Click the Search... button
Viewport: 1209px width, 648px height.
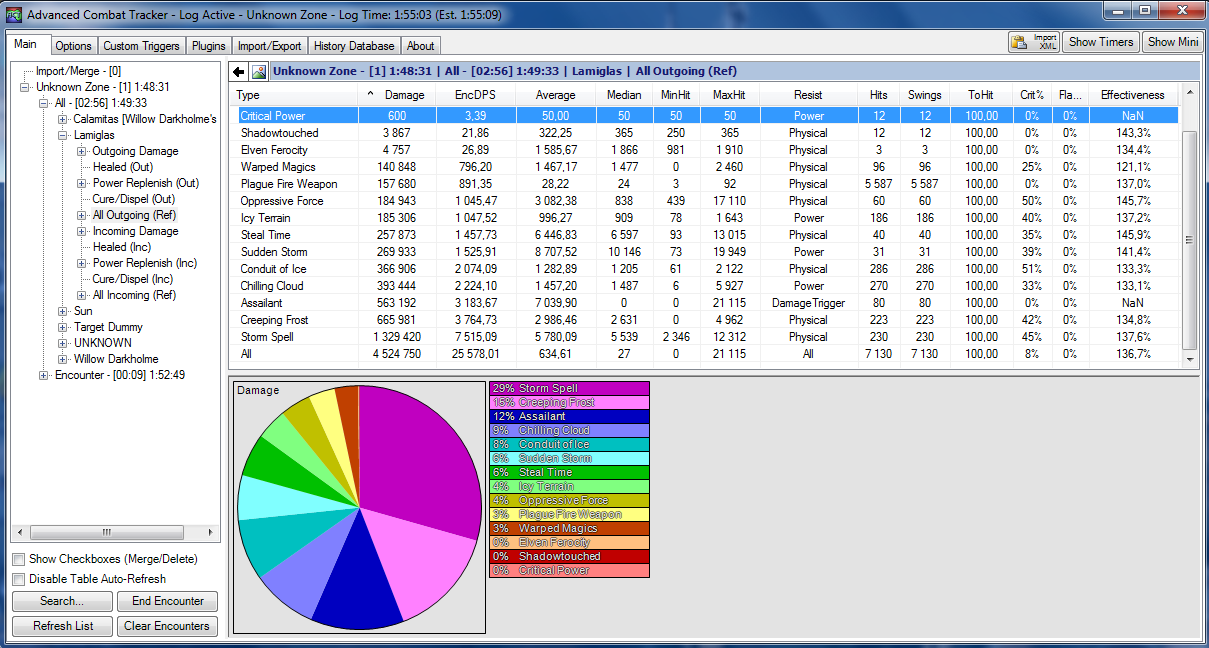pyautogui.click(x=62, y=601)
